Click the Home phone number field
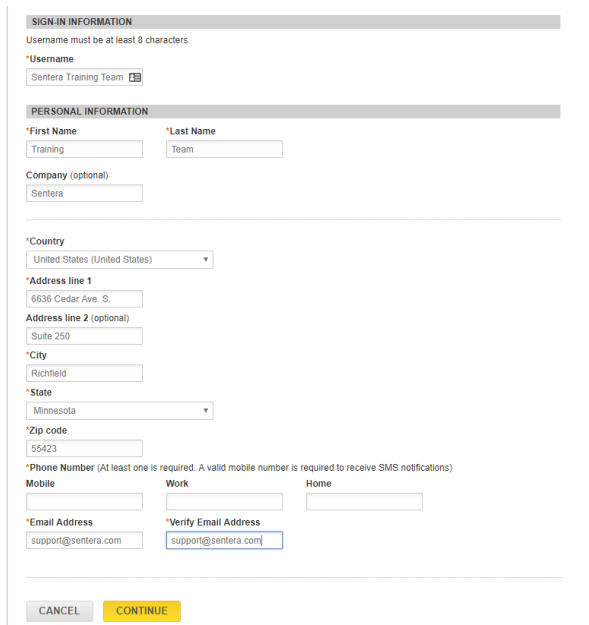The width and height of the screenshot is (589, 625). [x=364, y=501]
